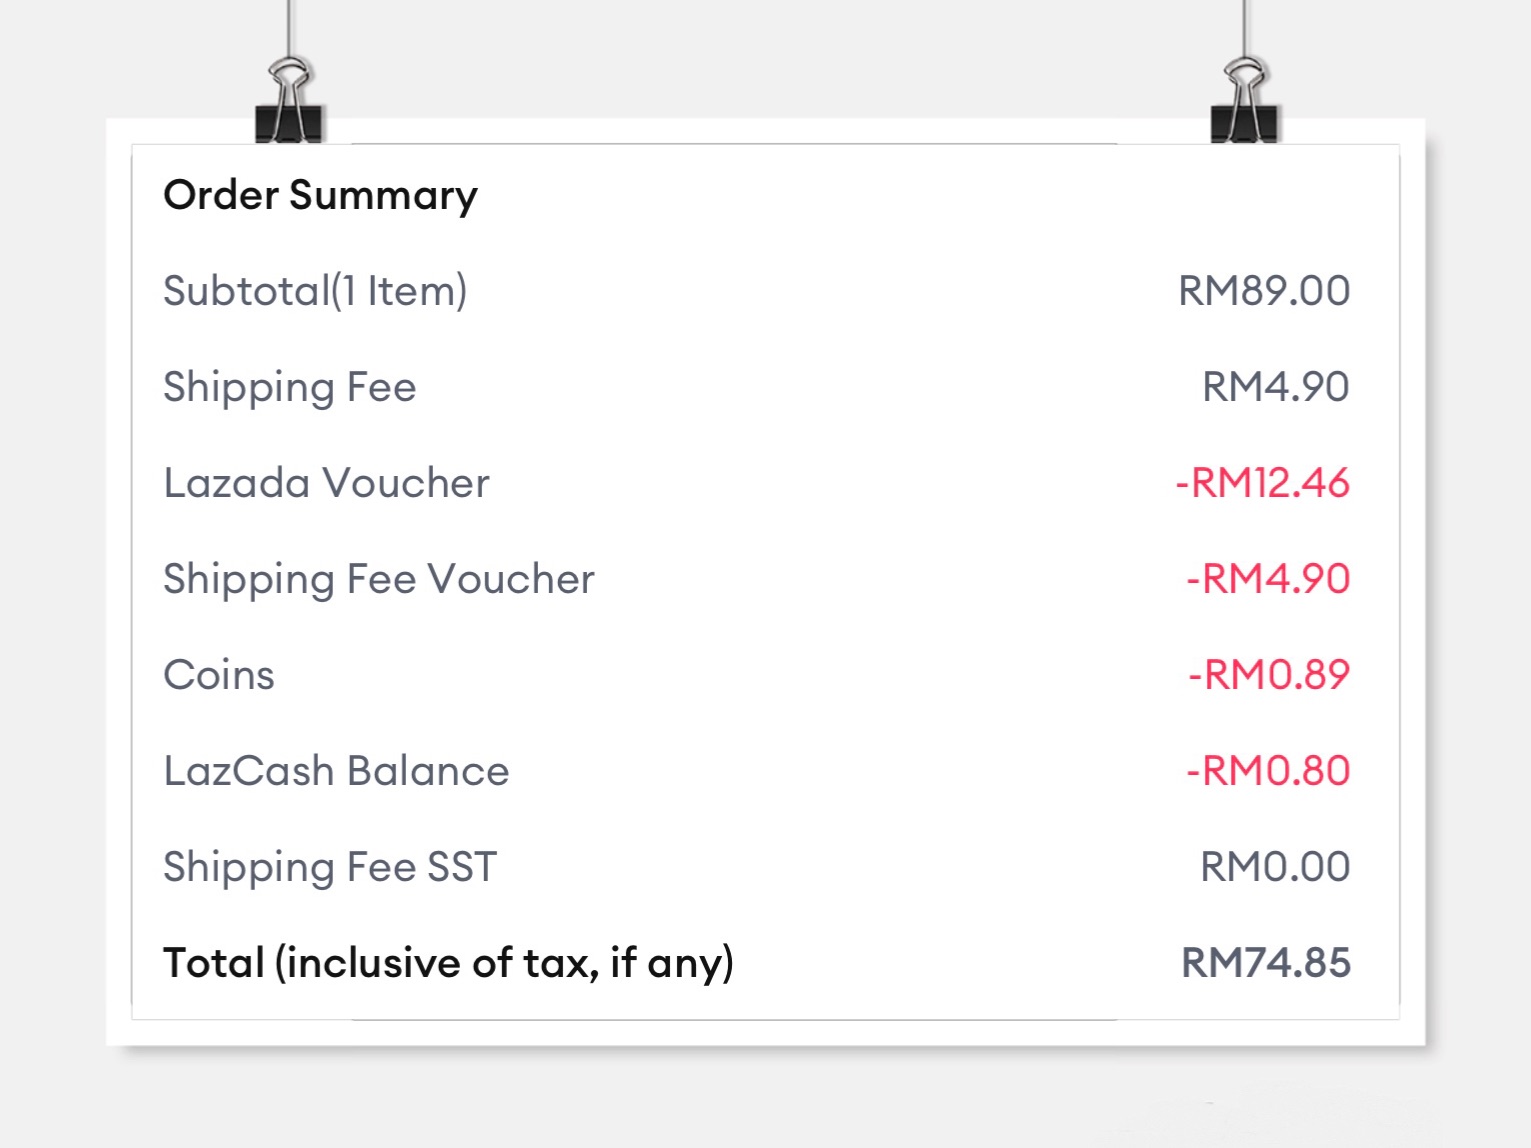Select the Shipping Fee row label

[x=289, y=387]
